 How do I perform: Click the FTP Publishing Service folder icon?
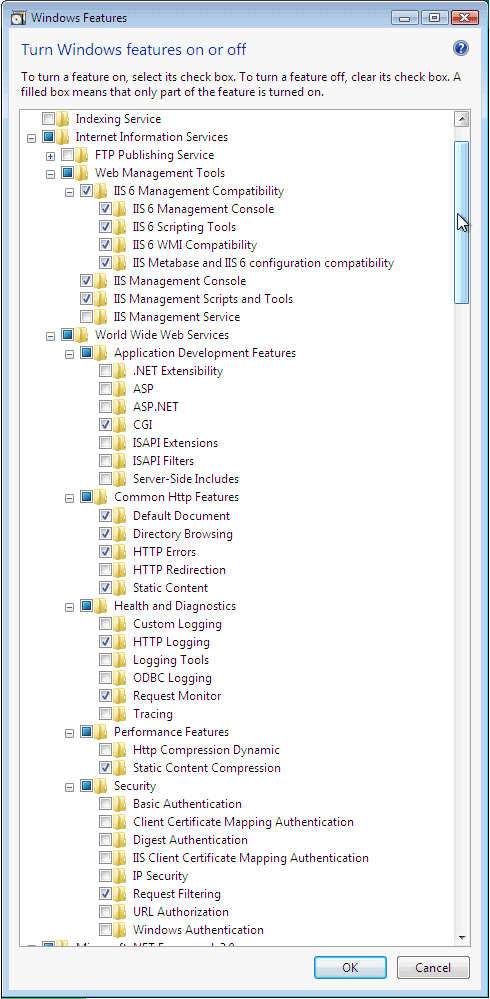(82, 155)
